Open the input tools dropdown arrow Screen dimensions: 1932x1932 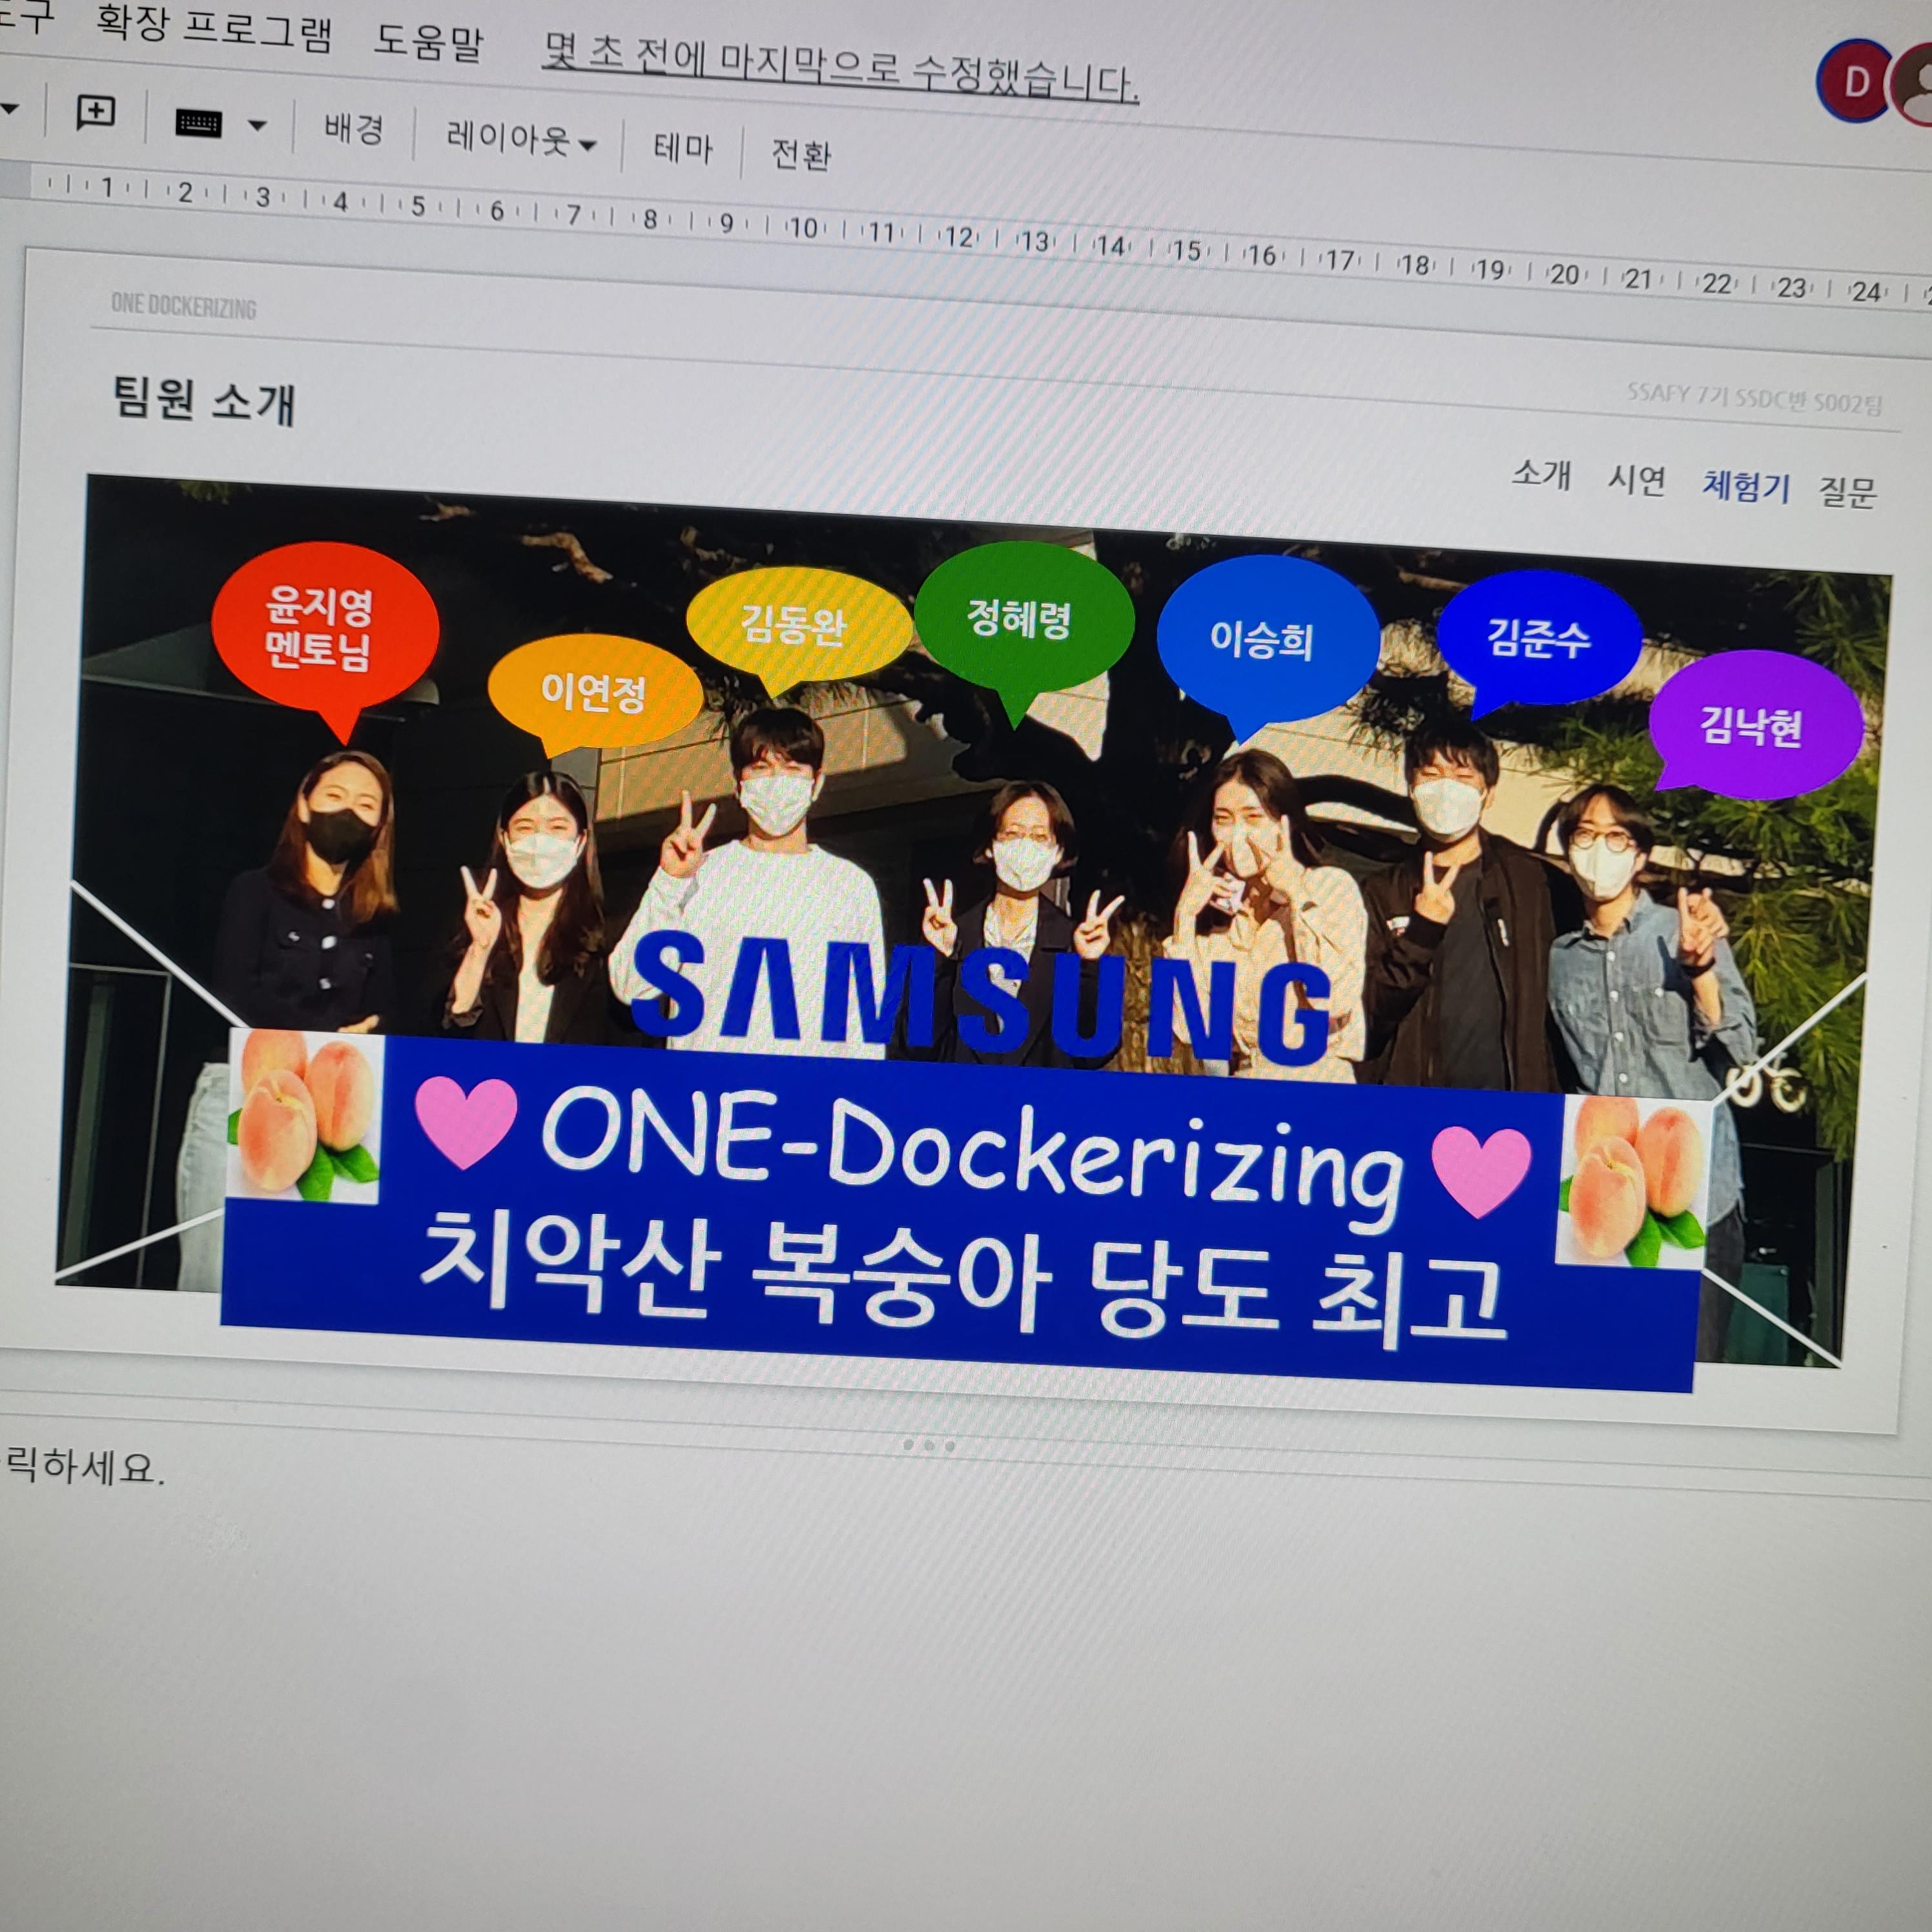(258, 126)
